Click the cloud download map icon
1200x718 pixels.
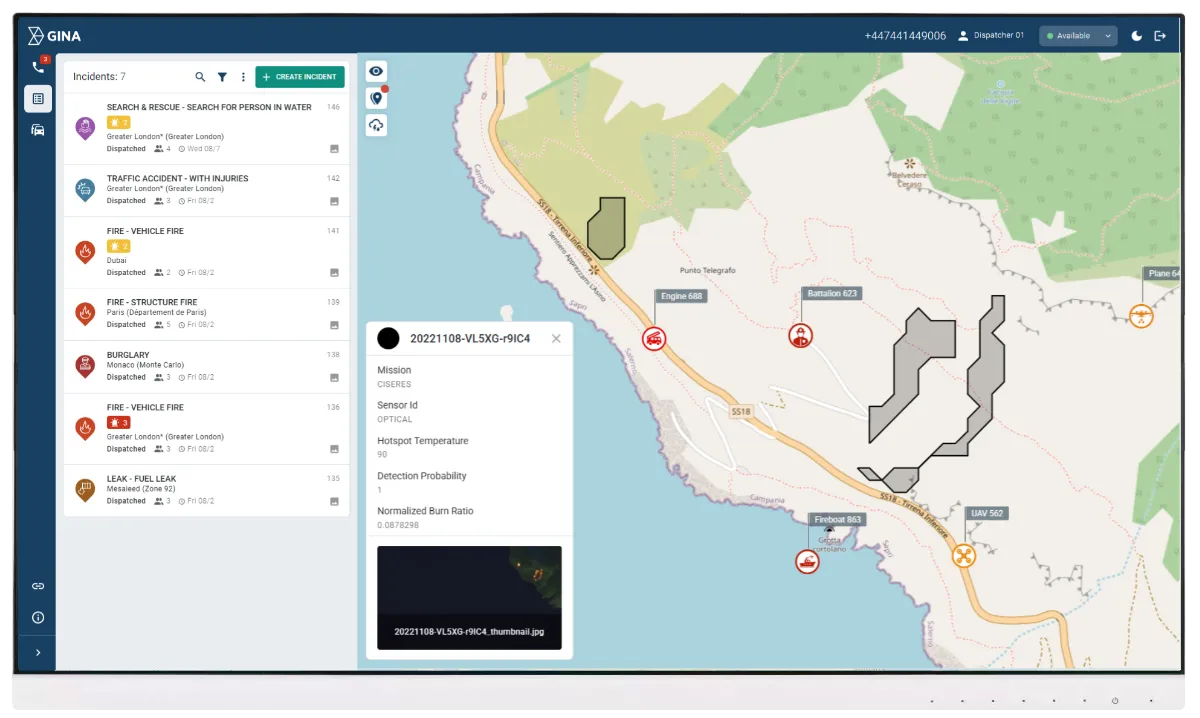(376, 125)
